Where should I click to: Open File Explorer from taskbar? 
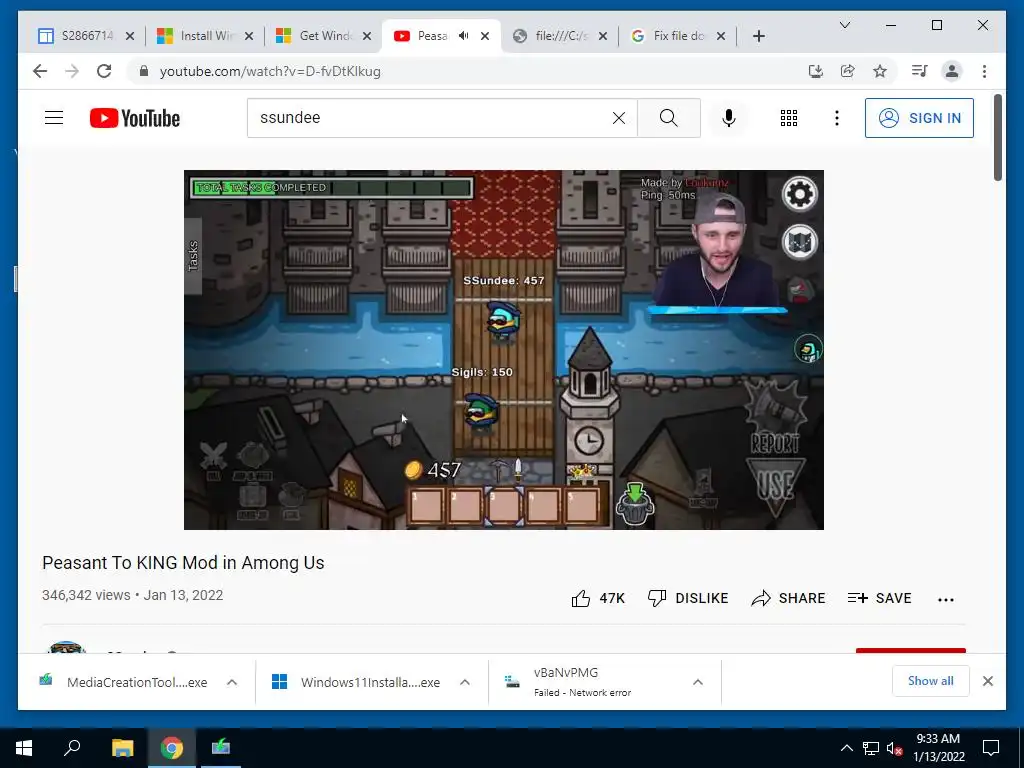(x=122, y=748)
